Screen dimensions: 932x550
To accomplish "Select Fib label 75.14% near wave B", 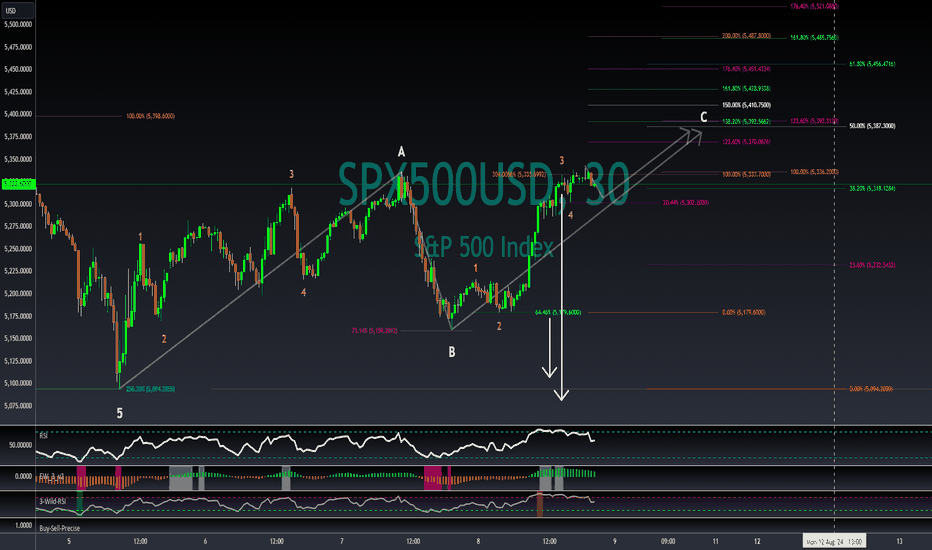I will [374, 331].
